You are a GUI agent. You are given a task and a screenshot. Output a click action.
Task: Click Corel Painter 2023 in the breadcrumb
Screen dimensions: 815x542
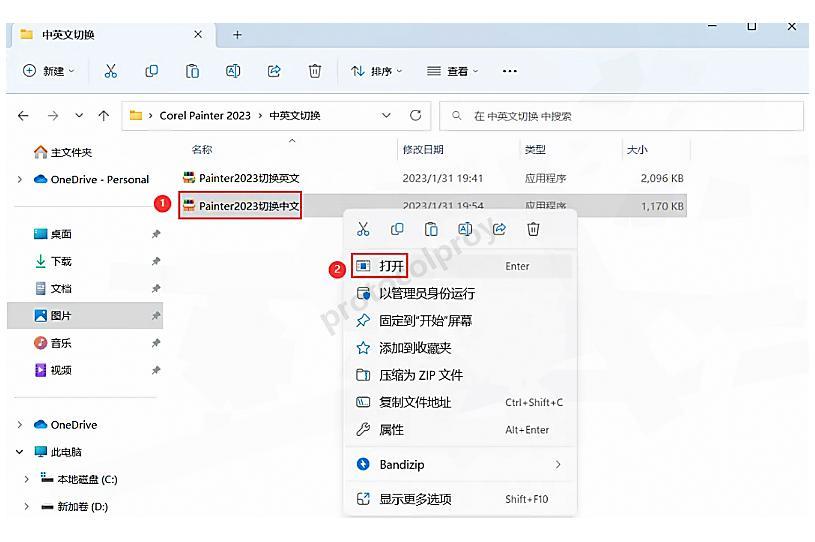tap(205, 115)
